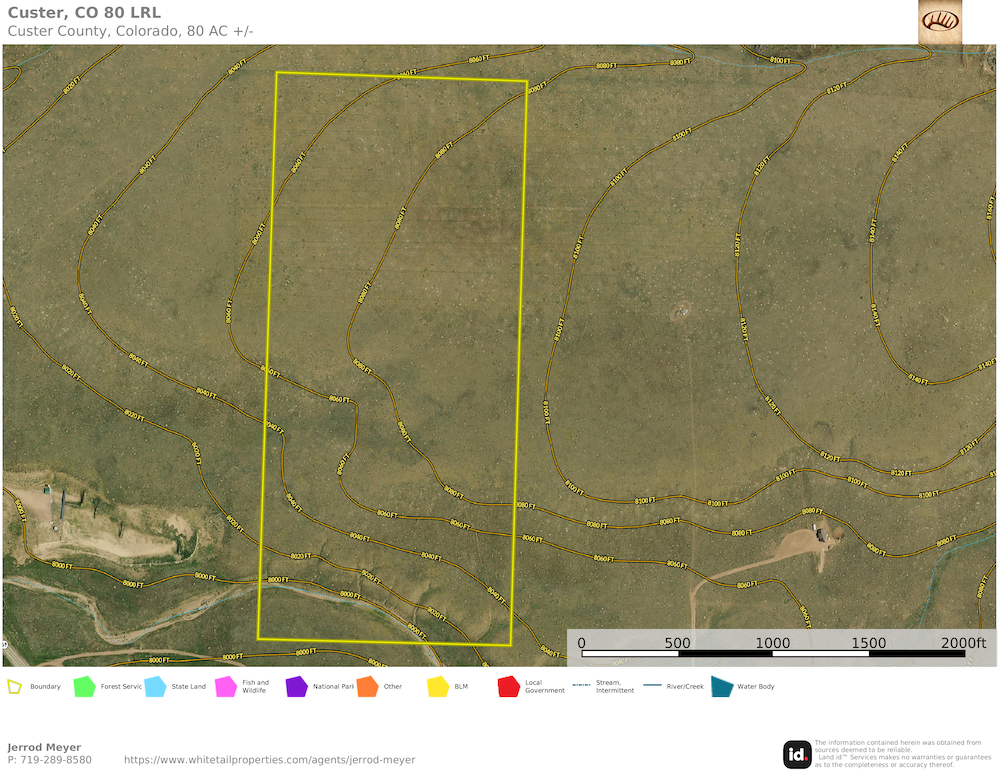Click the 1000 mark on scale bar
This screenshot has height=773, width=1000.
[x=772, y=643]
